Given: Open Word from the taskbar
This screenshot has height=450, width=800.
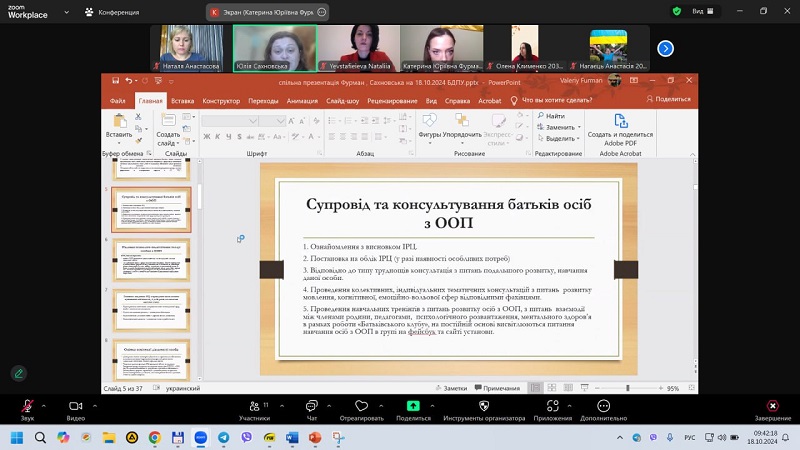Looking at the screenshot, I should click(x=292, y=437).
